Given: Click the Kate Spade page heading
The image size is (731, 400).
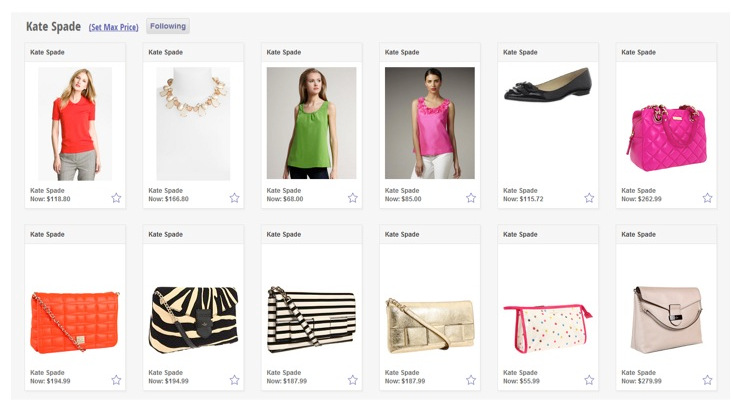Looking at the screenshot, I should 53,27.
